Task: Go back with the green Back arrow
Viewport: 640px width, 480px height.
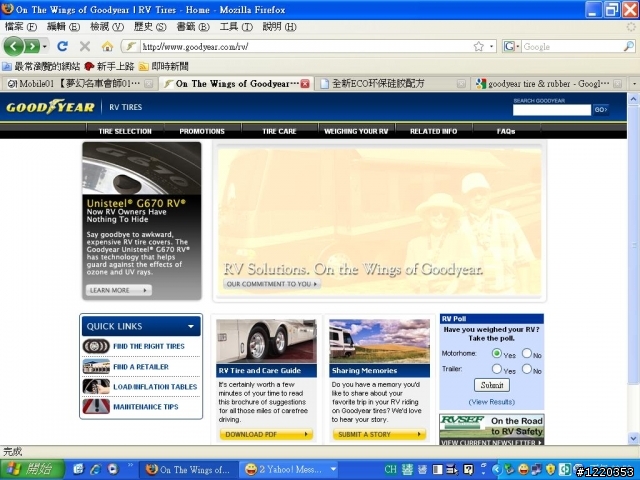Action: [x=13, y=46]
